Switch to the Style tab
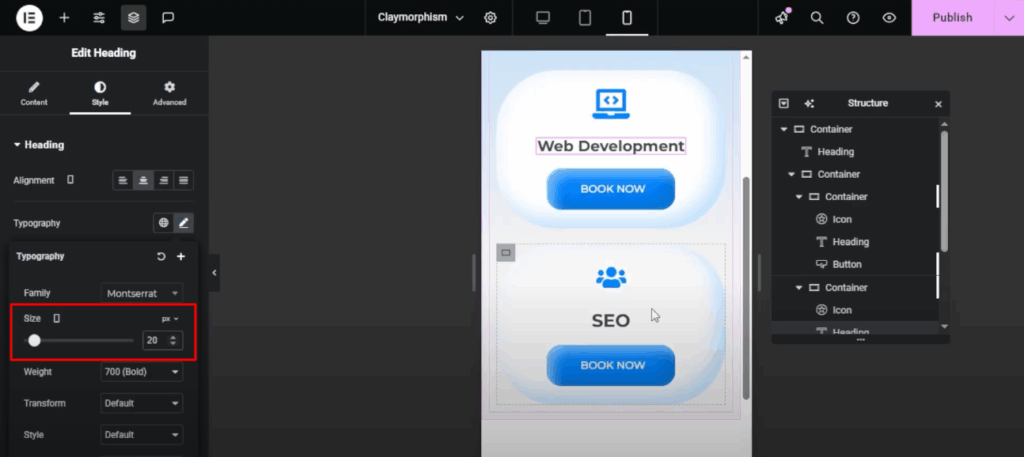Viewport: 1024px width, 457px height. [100, 94]
